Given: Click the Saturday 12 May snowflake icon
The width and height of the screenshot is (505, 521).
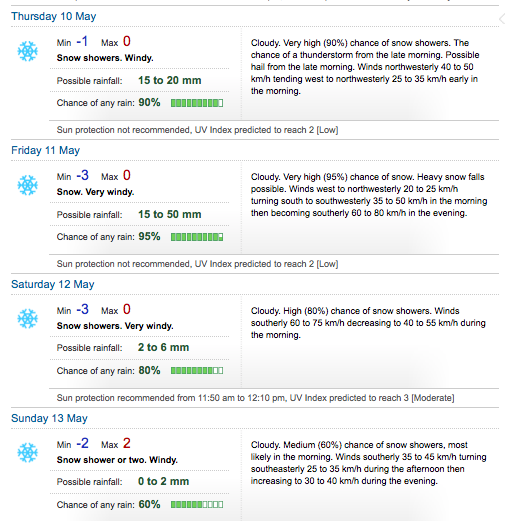Looking at the screenshot, I should click(x=27, y=319).
